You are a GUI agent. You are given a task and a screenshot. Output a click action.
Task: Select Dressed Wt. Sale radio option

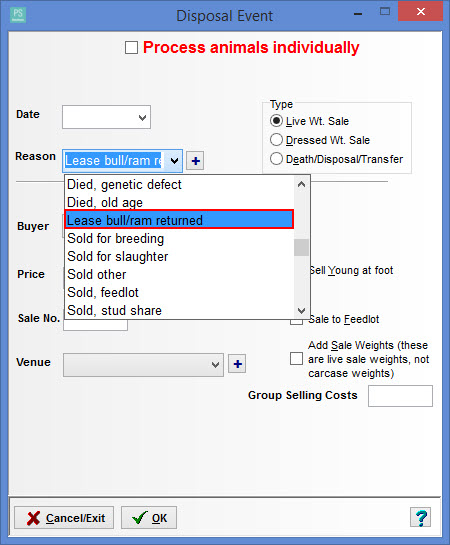[x=276, y=140]
